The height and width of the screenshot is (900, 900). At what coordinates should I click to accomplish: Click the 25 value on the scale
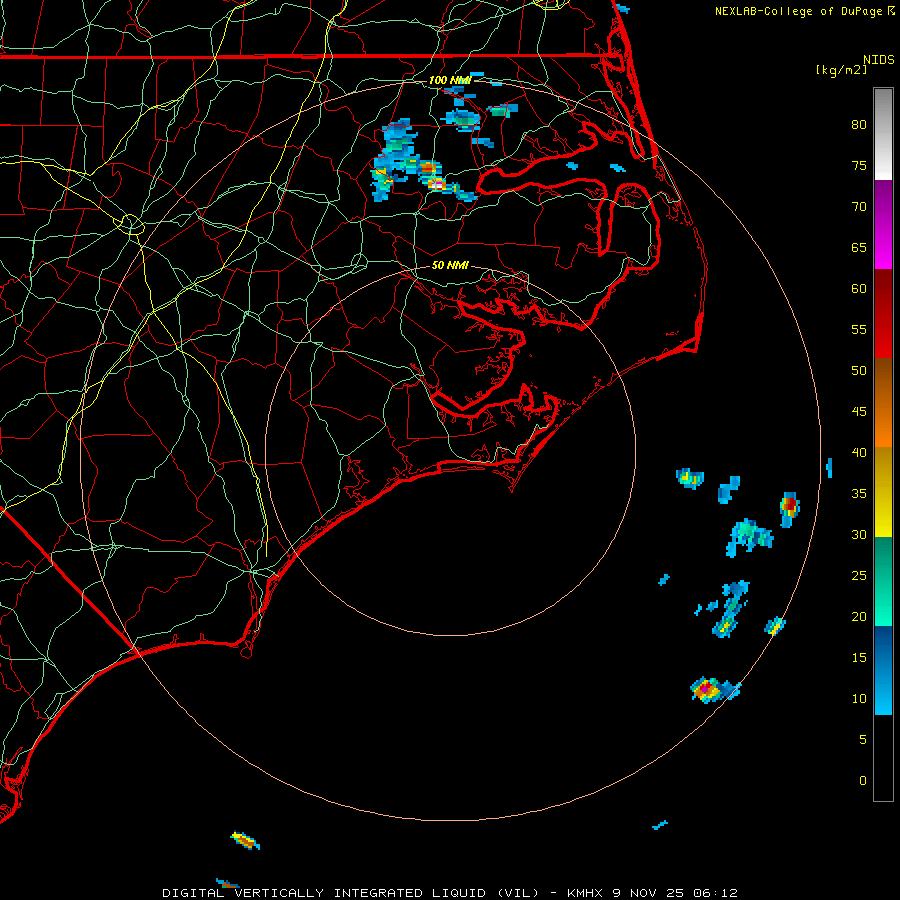[859, 576]
